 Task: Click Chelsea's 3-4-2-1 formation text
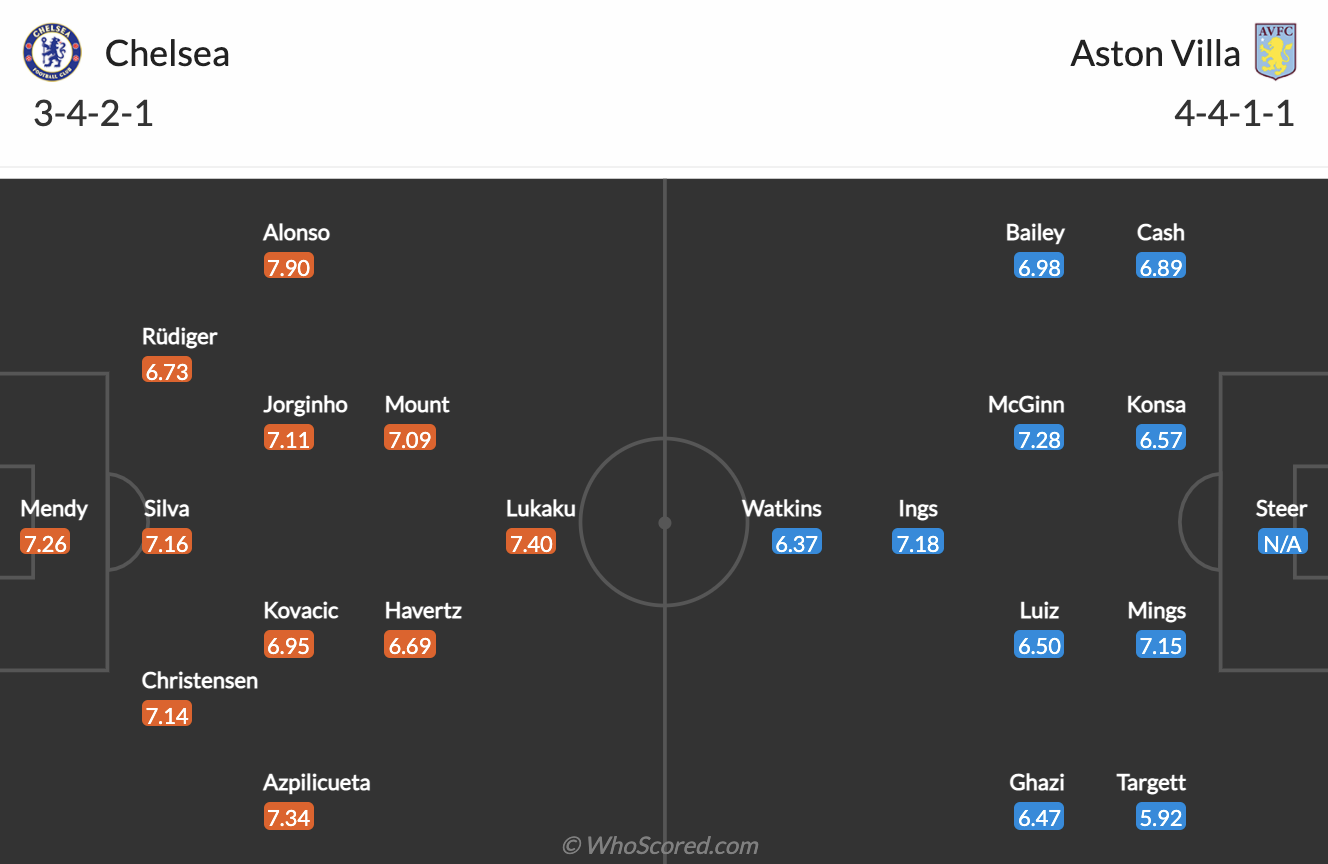coord(93,113)
